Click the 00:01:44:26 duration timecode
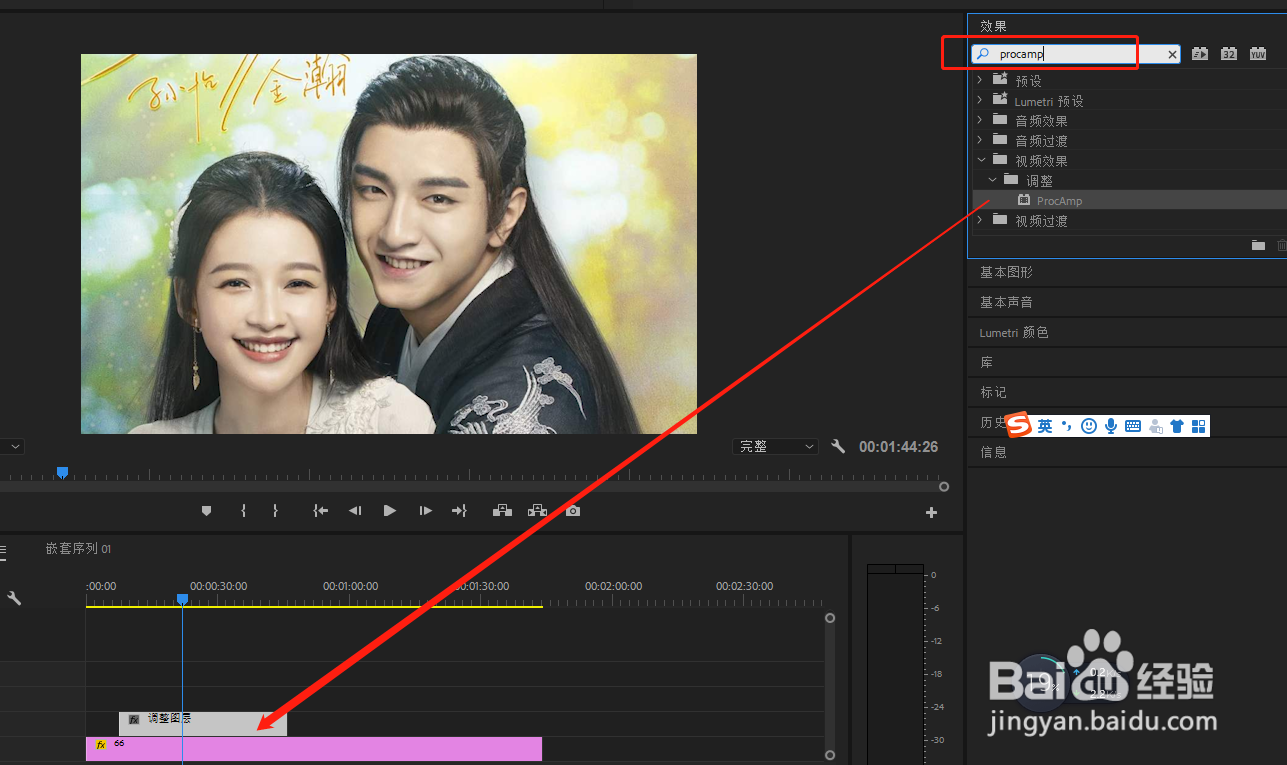The height and width of the screenshot is (765, 1287). click(x=898, y=447)
